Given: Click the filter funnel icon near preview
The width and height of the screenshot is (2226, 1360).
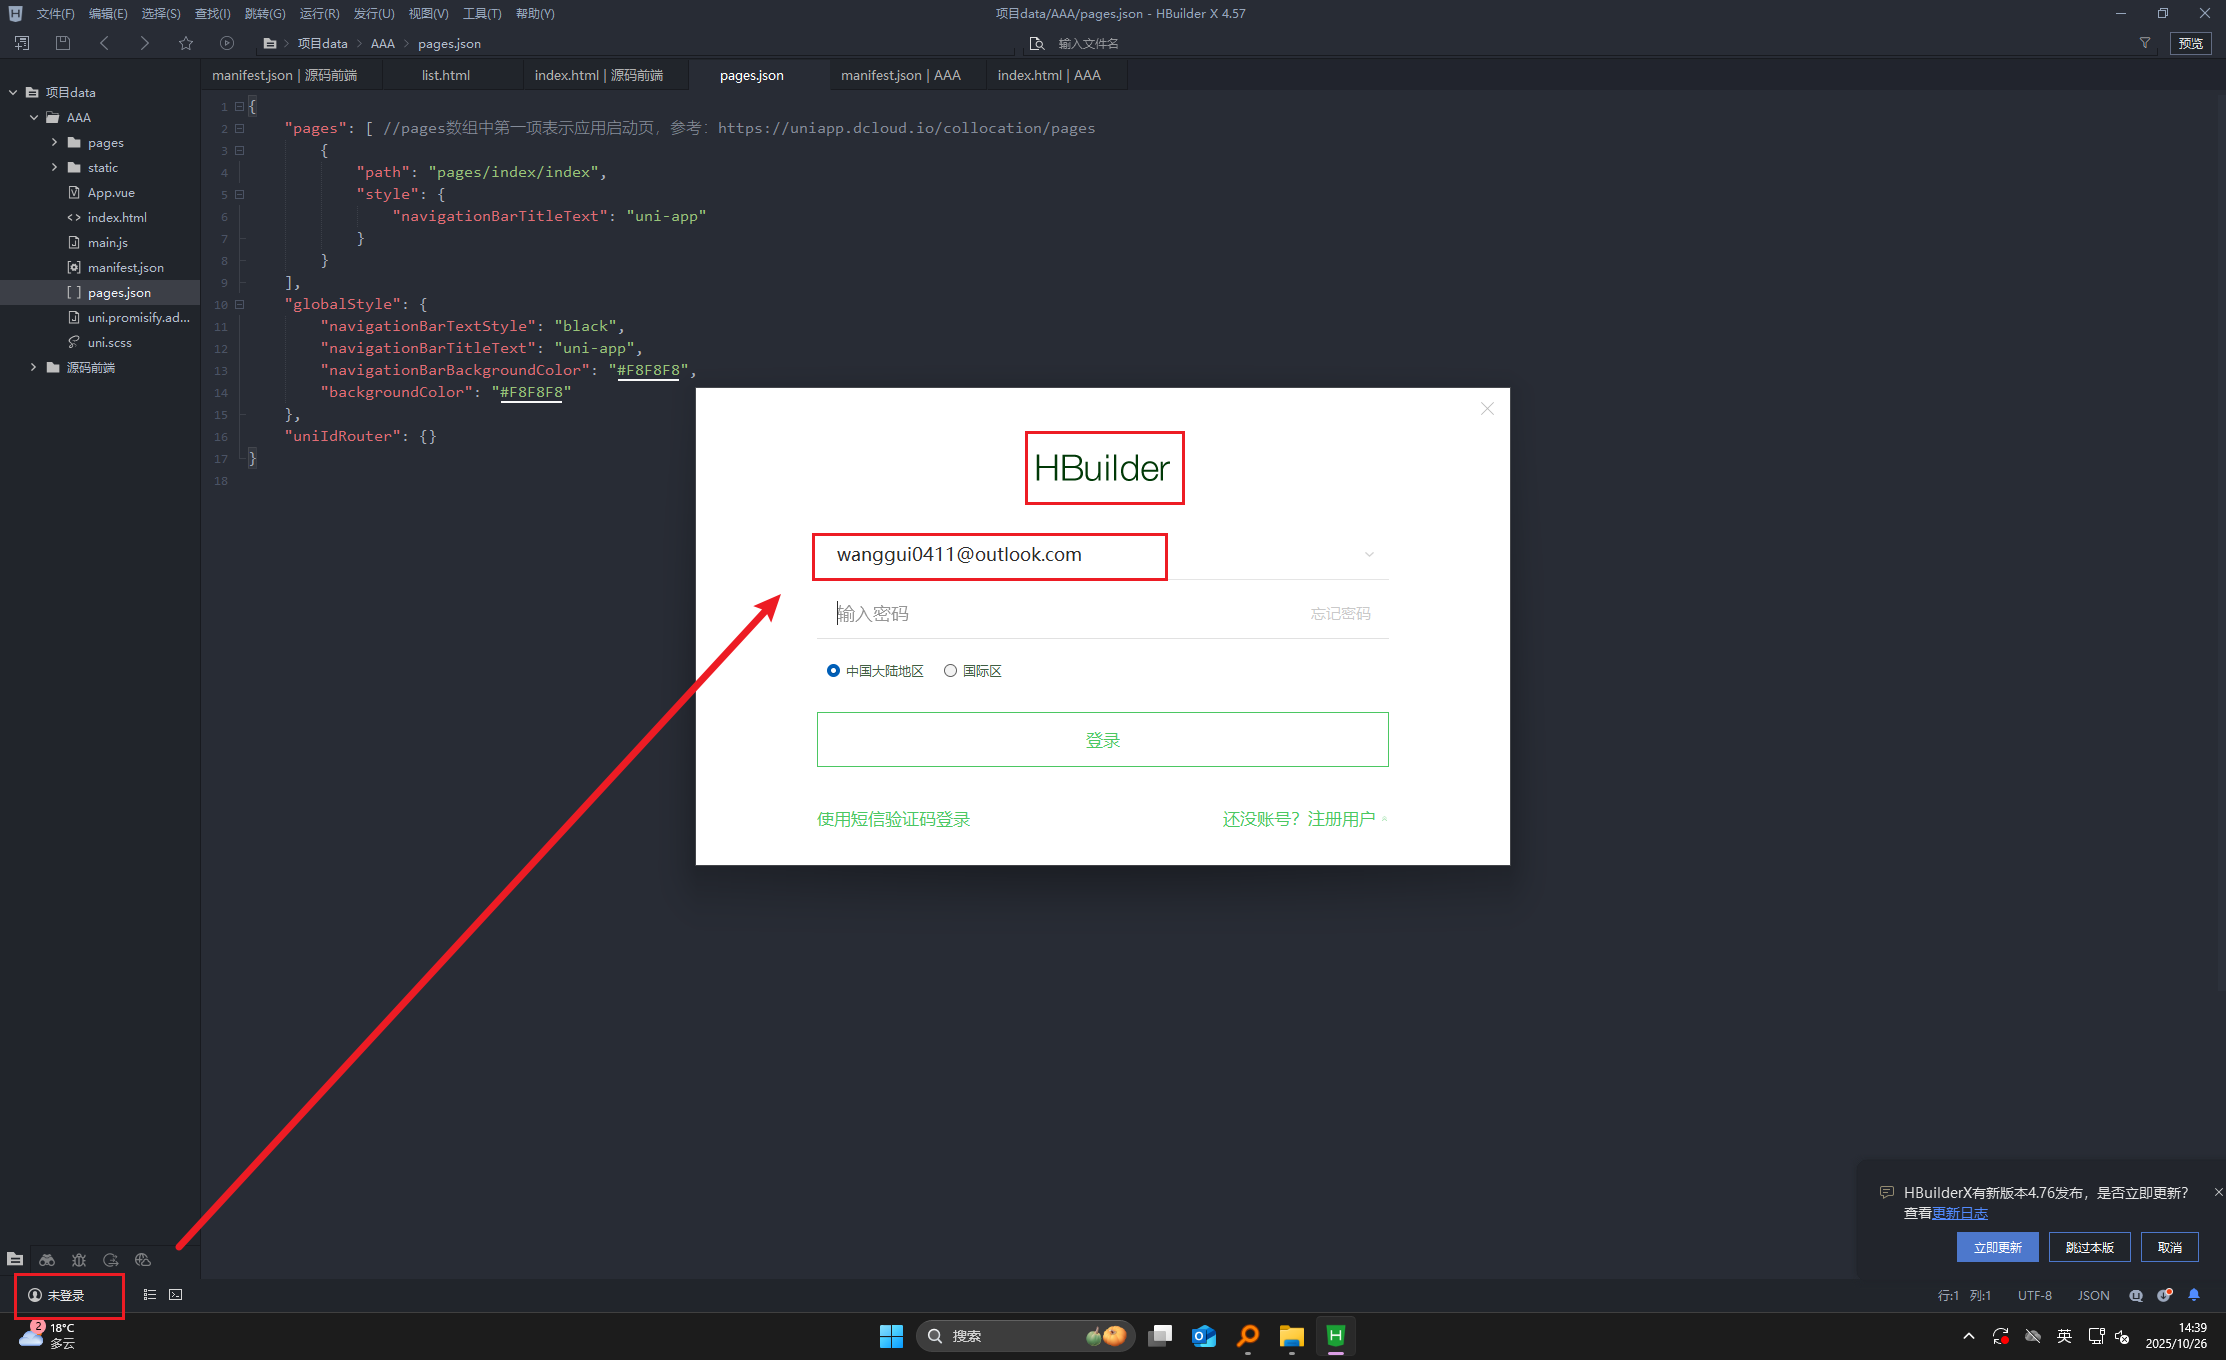Looking at the screenshot, I should (2145, 43).
